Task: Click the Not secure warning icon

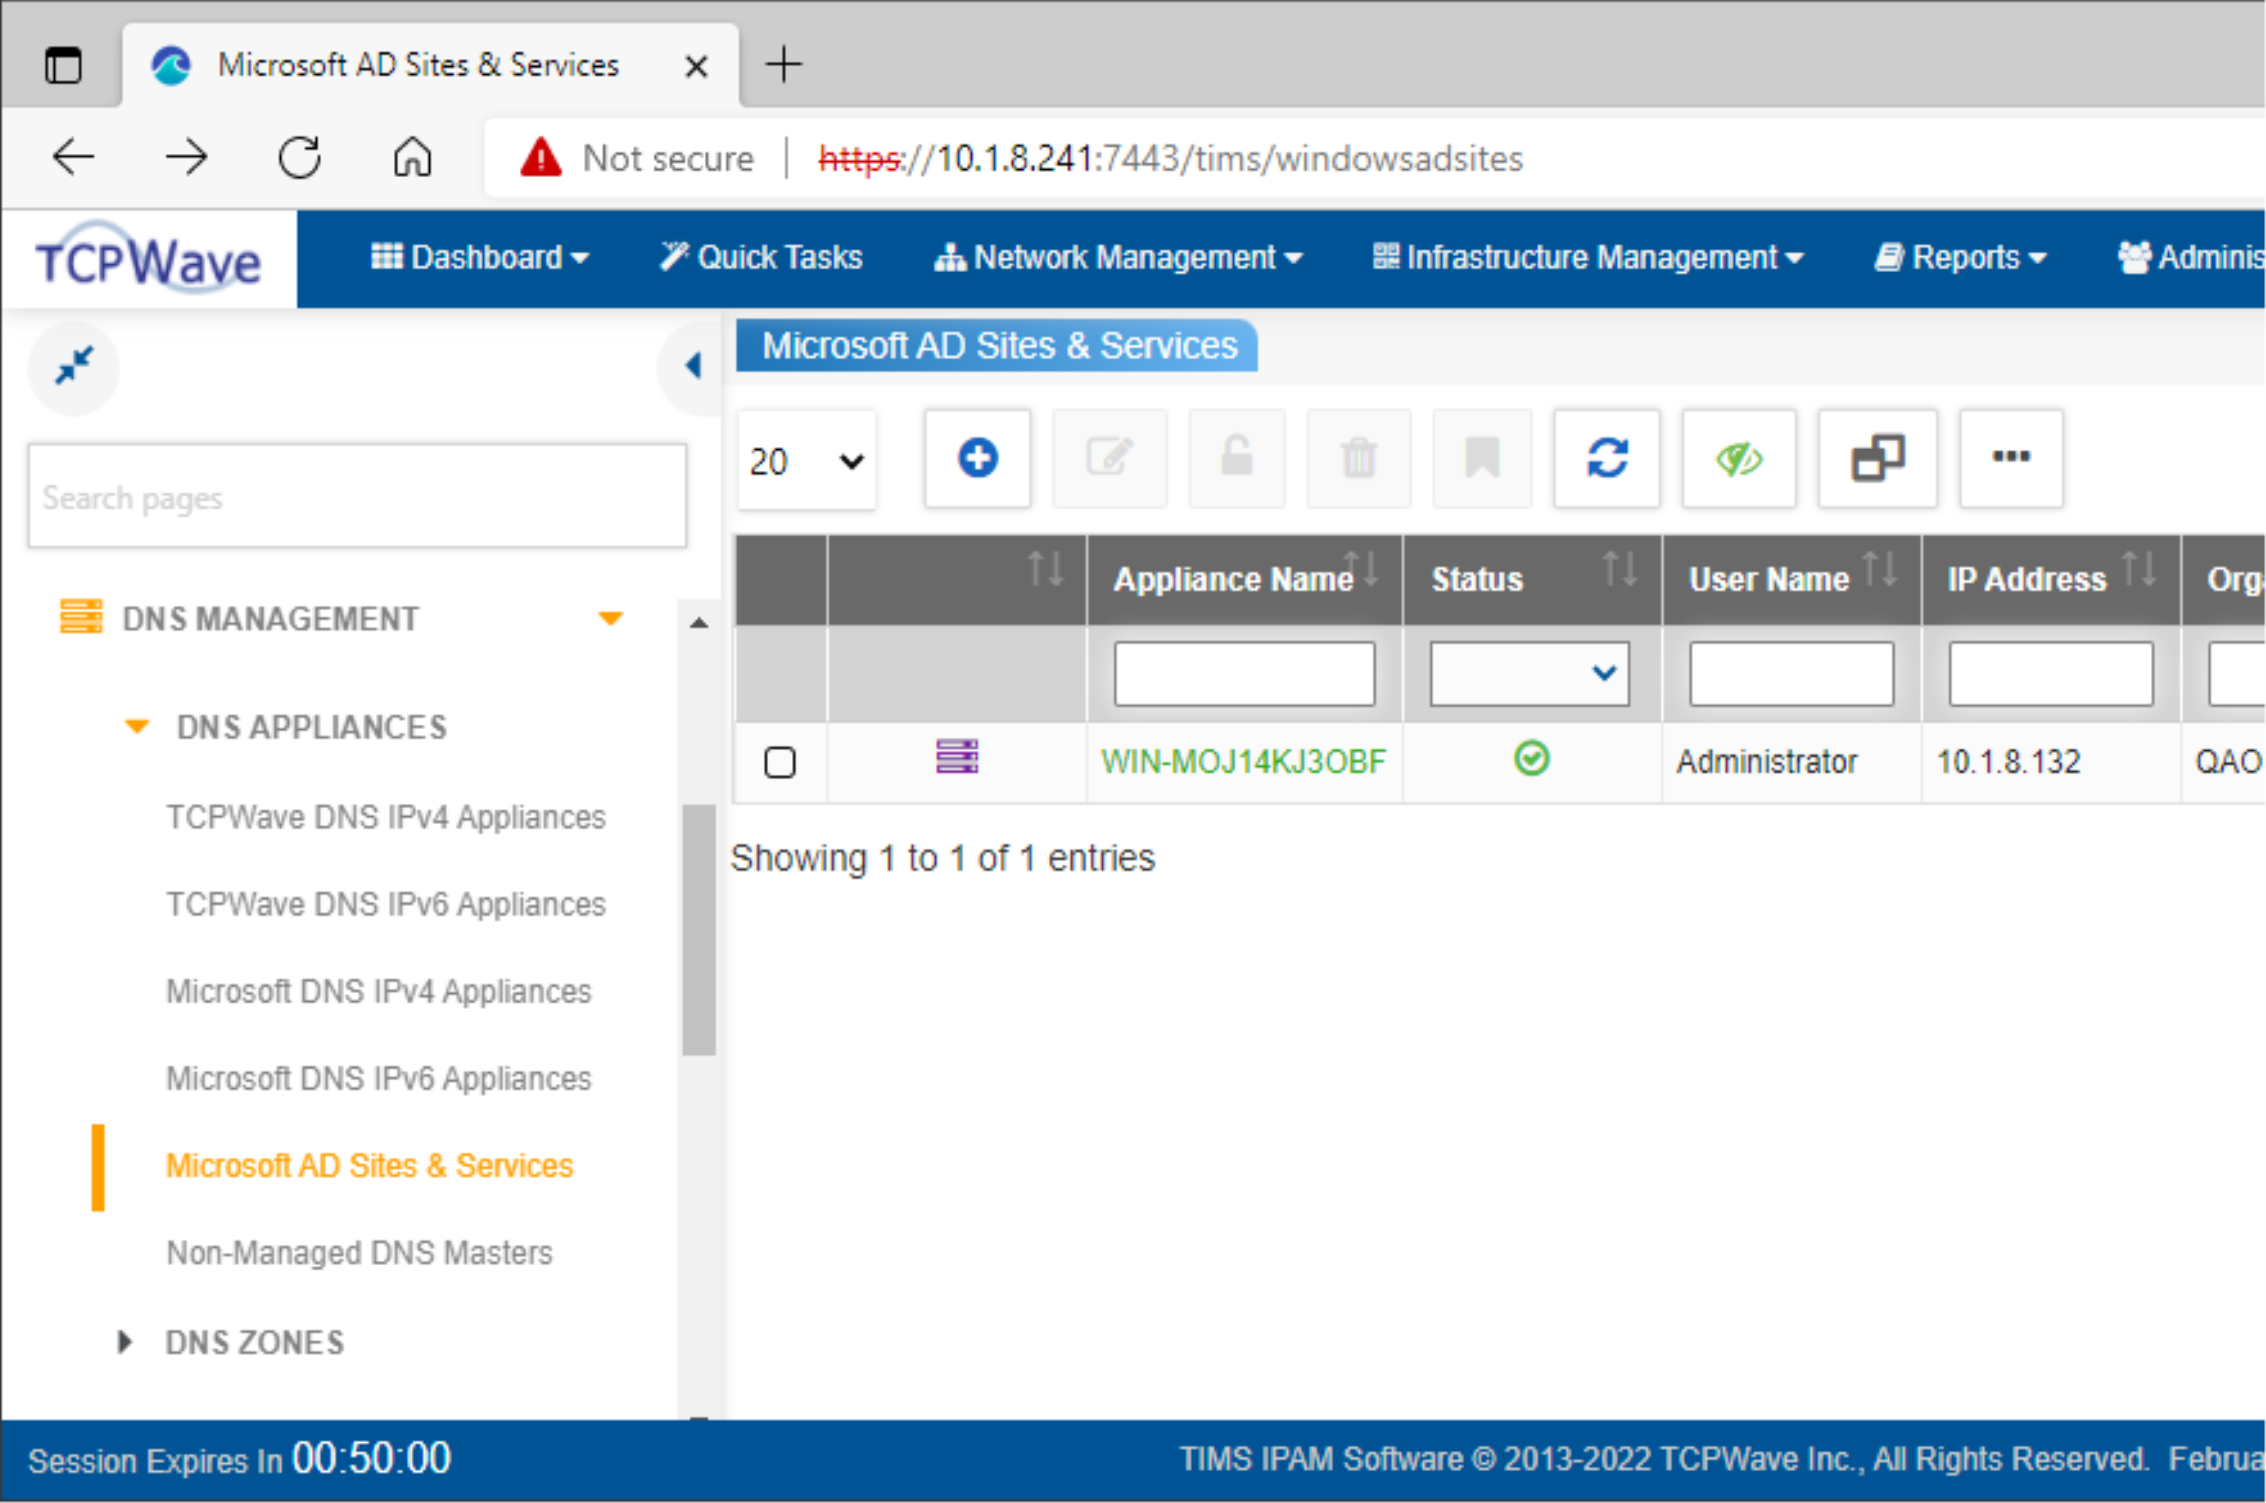Action: 540,157
